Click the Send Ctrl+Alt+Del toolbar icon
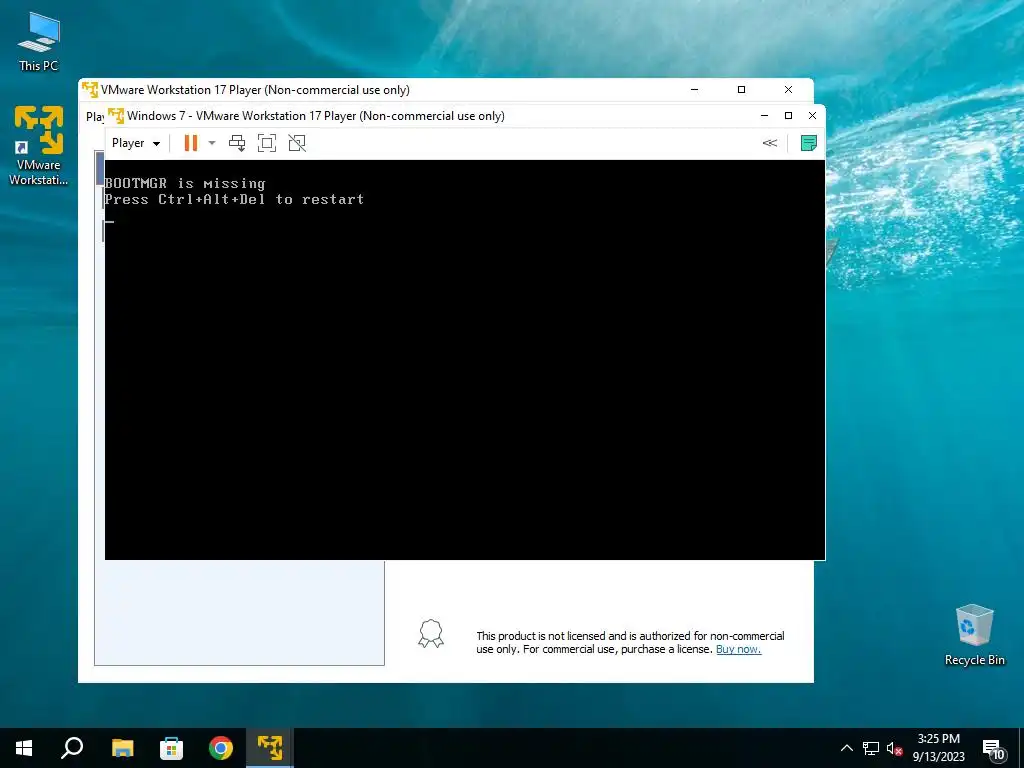This screenshot has height=768, width=1024. 237,143
